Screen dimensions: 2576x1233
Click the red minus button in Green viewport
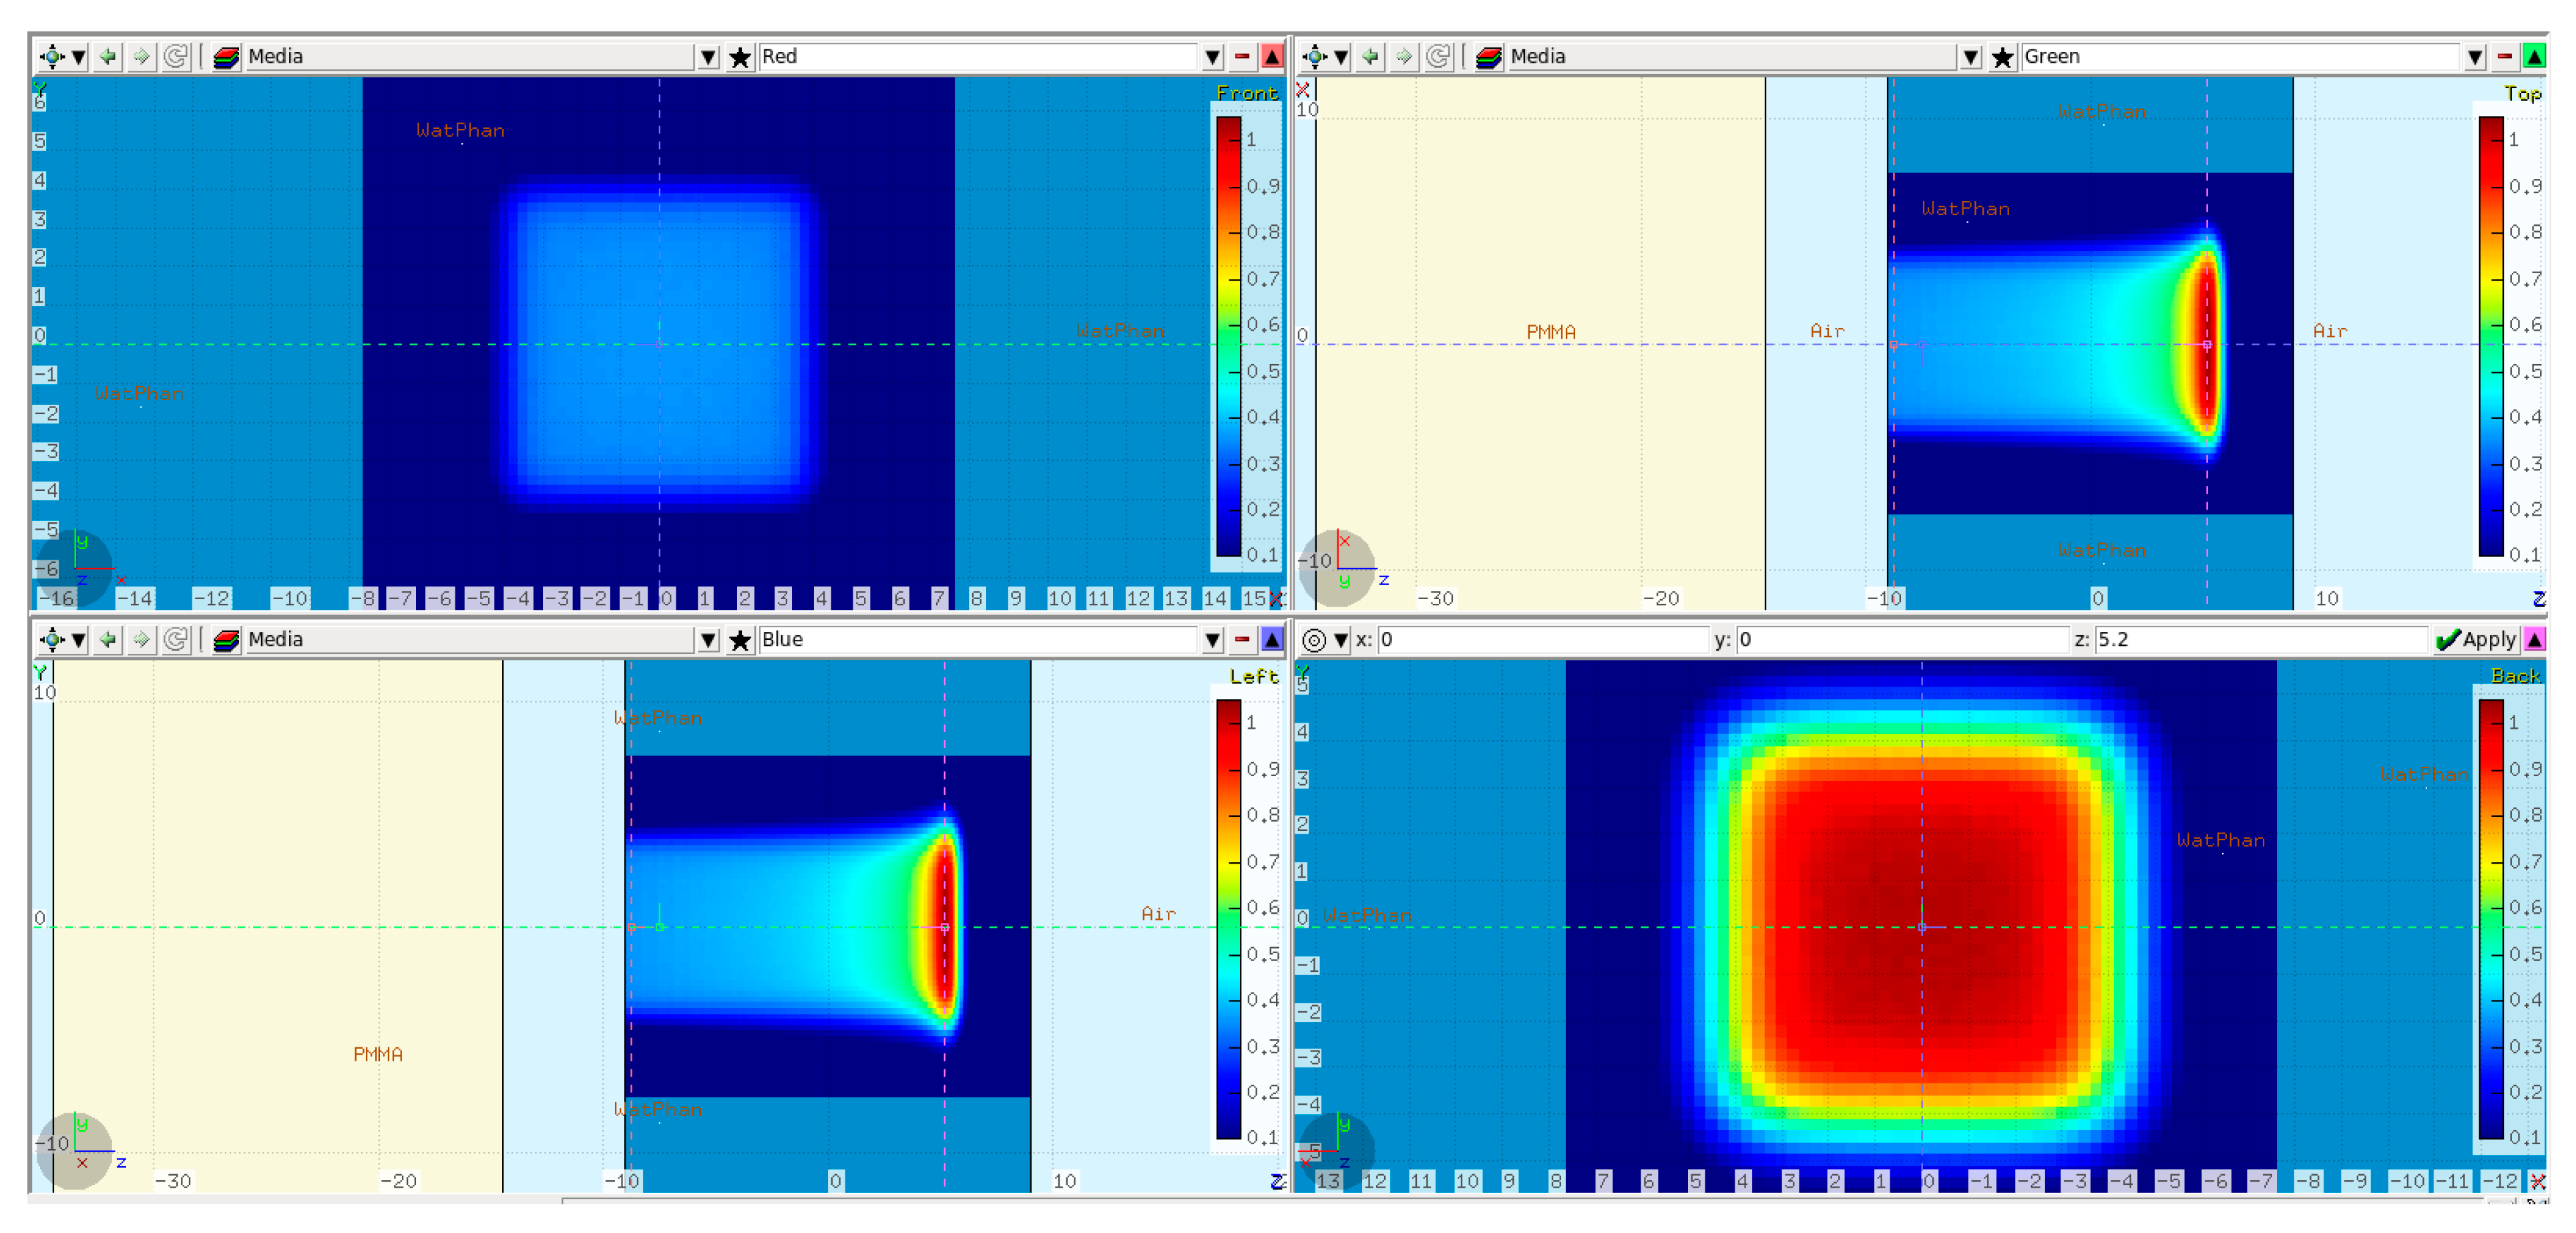click(x=2505, y=57)
